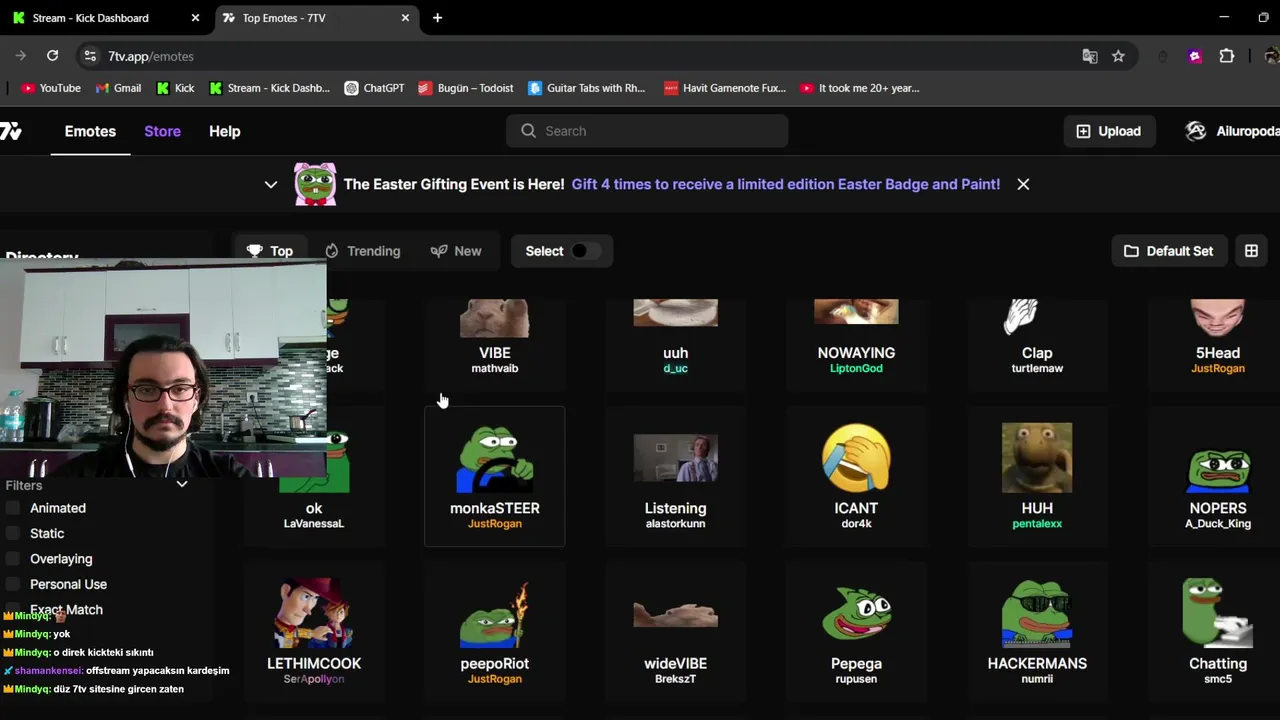View site information icon in address bar

90,56
